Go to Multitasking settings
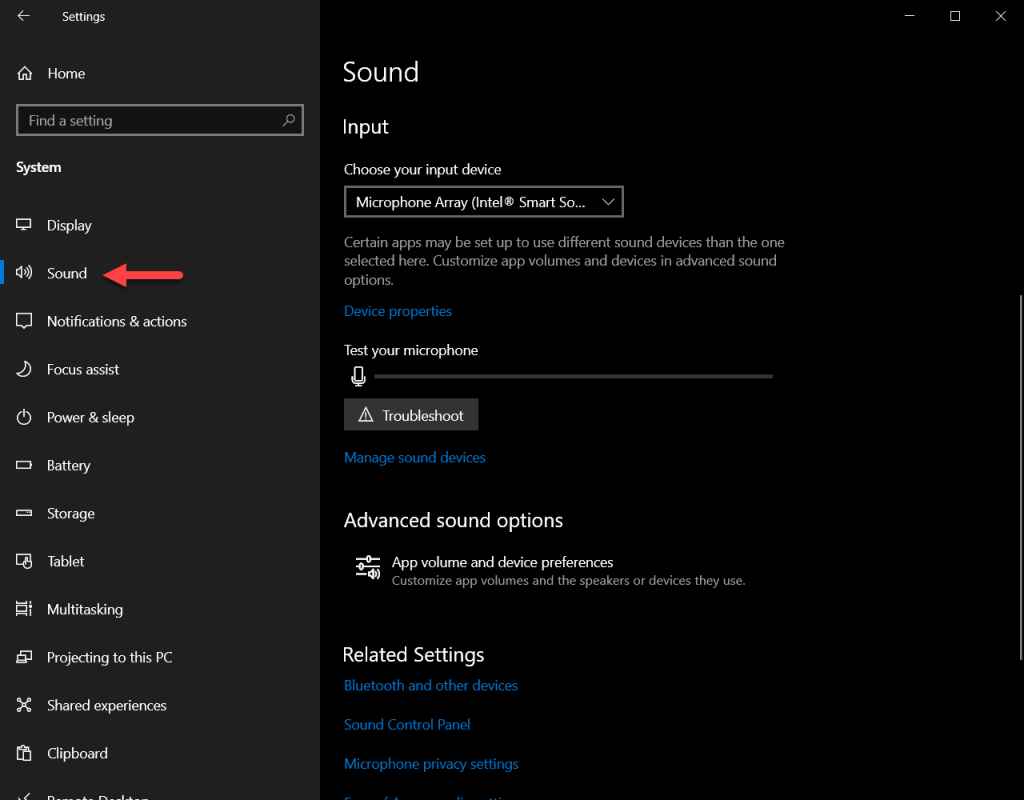Screen dimensions: 1024x800 point(85,609)
